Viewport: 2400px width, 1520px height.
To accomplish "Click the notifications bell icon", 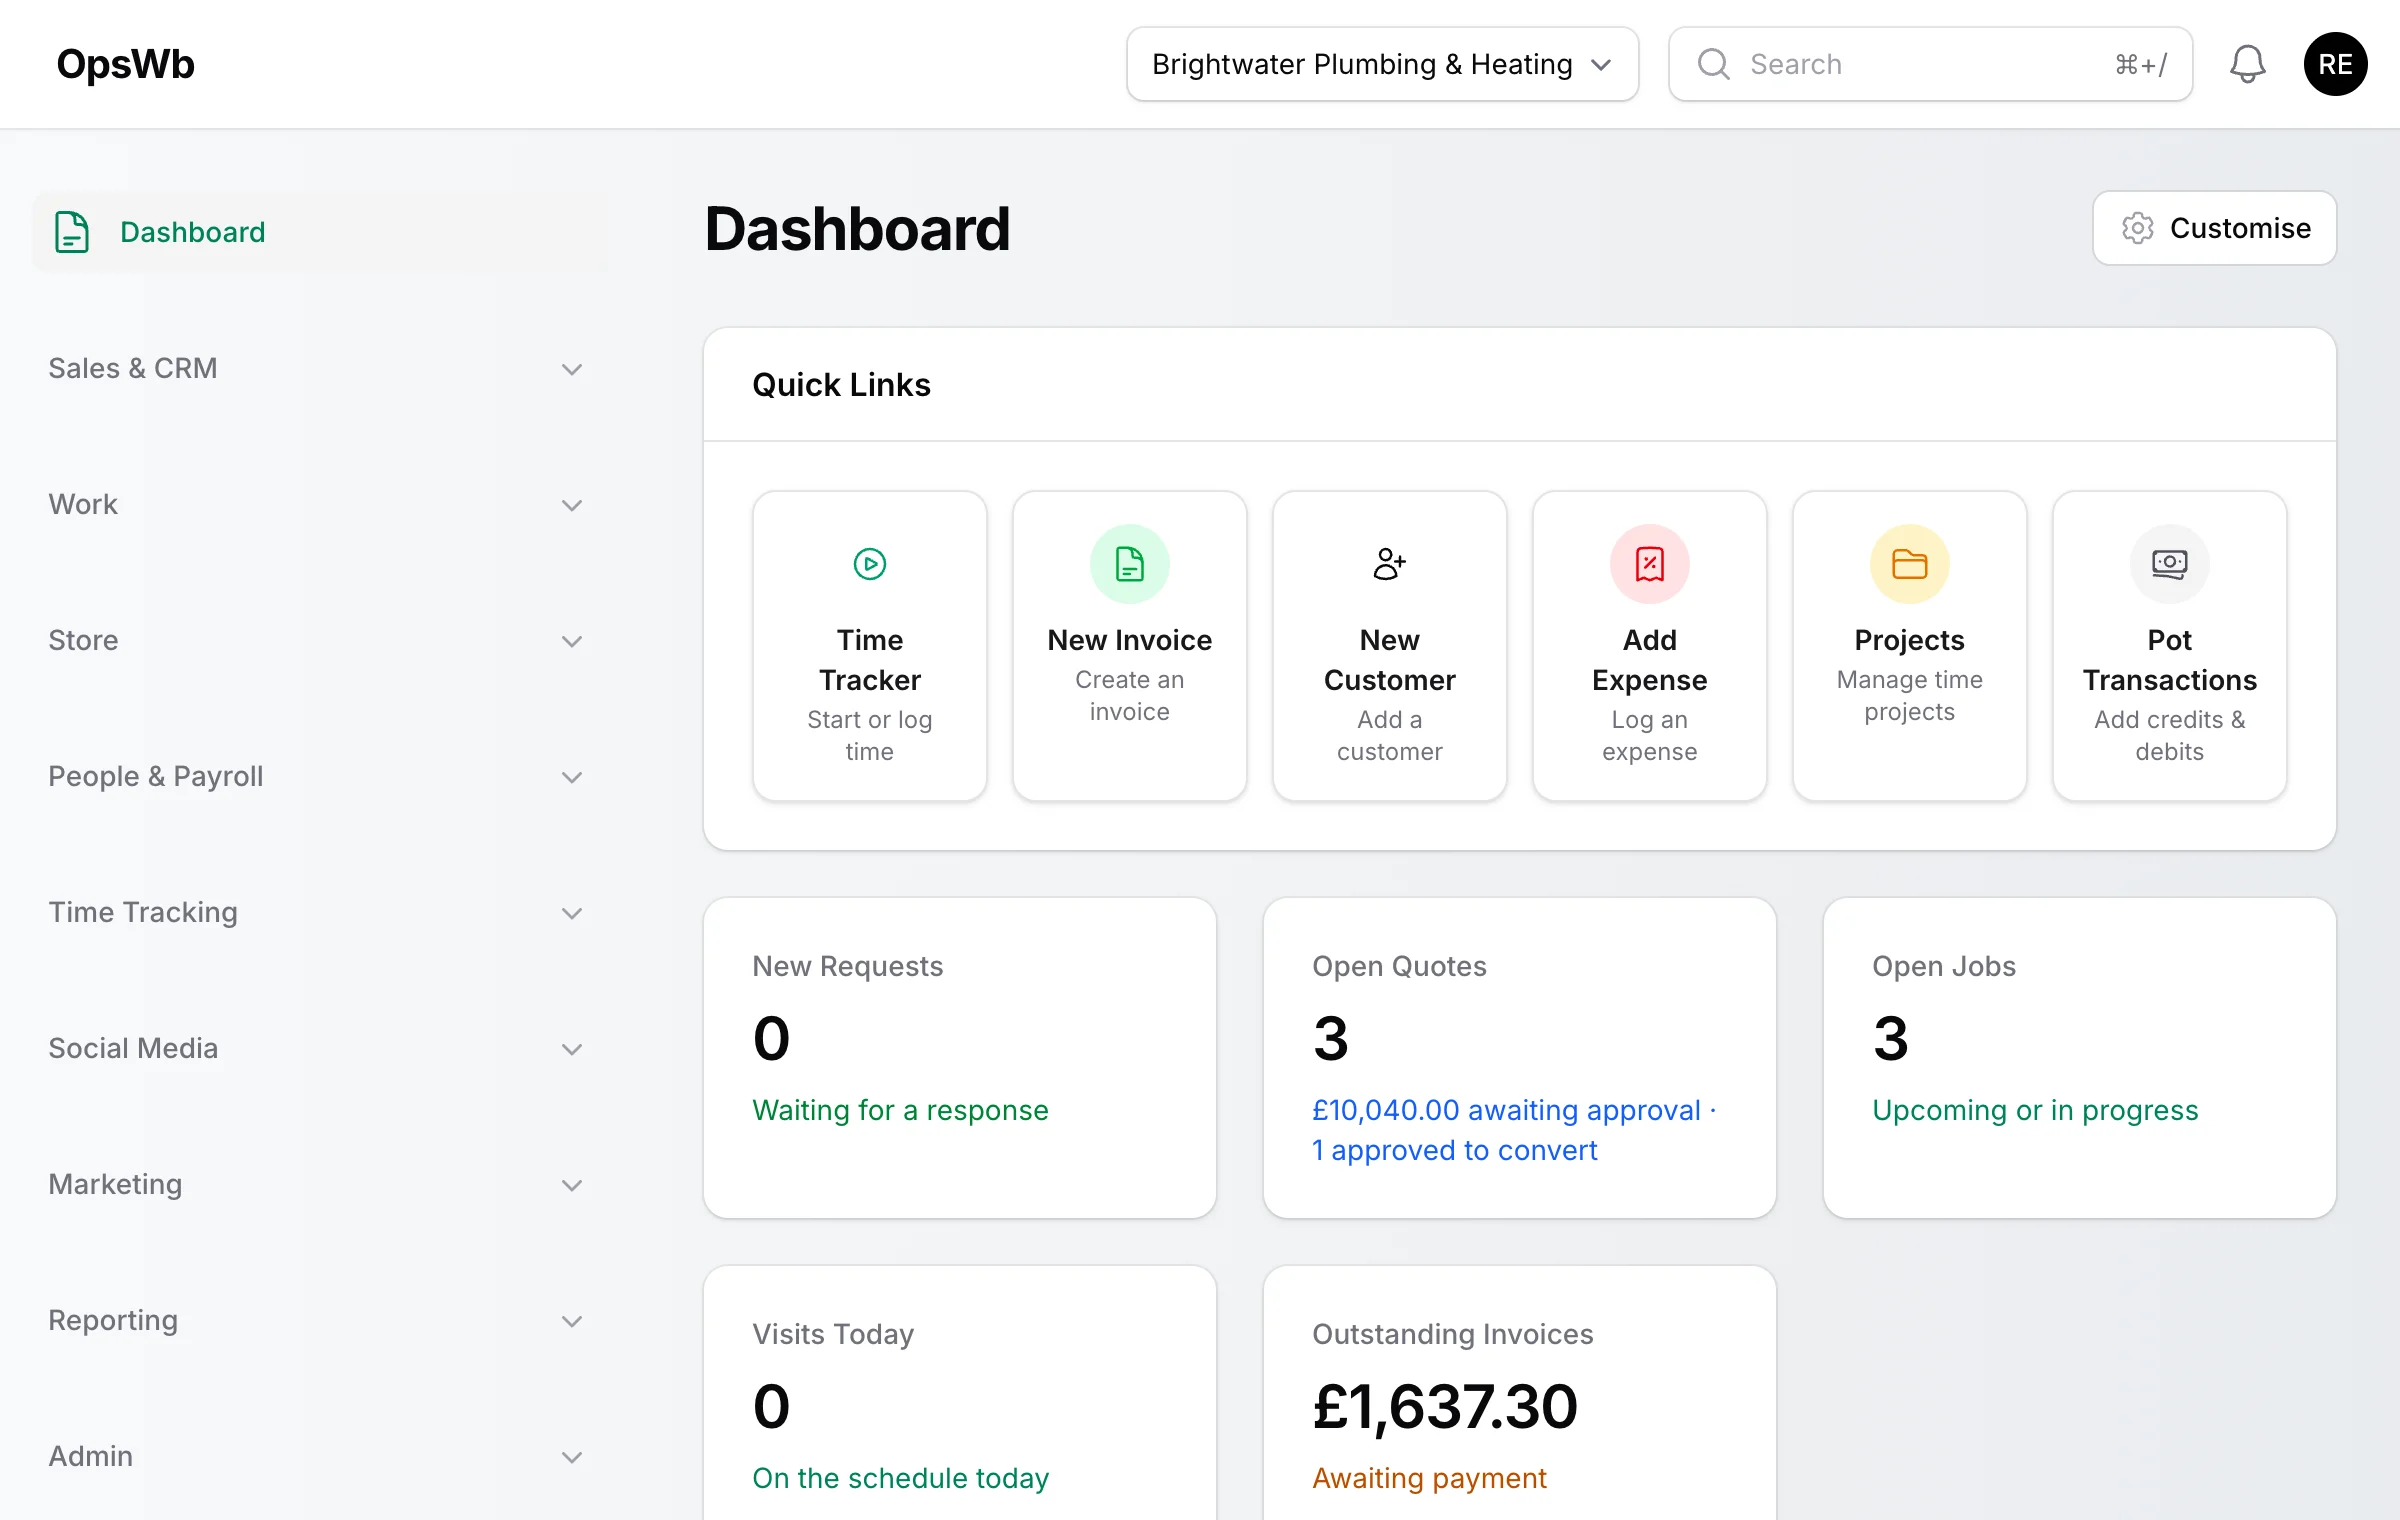I will click(x=2247, y=64).
